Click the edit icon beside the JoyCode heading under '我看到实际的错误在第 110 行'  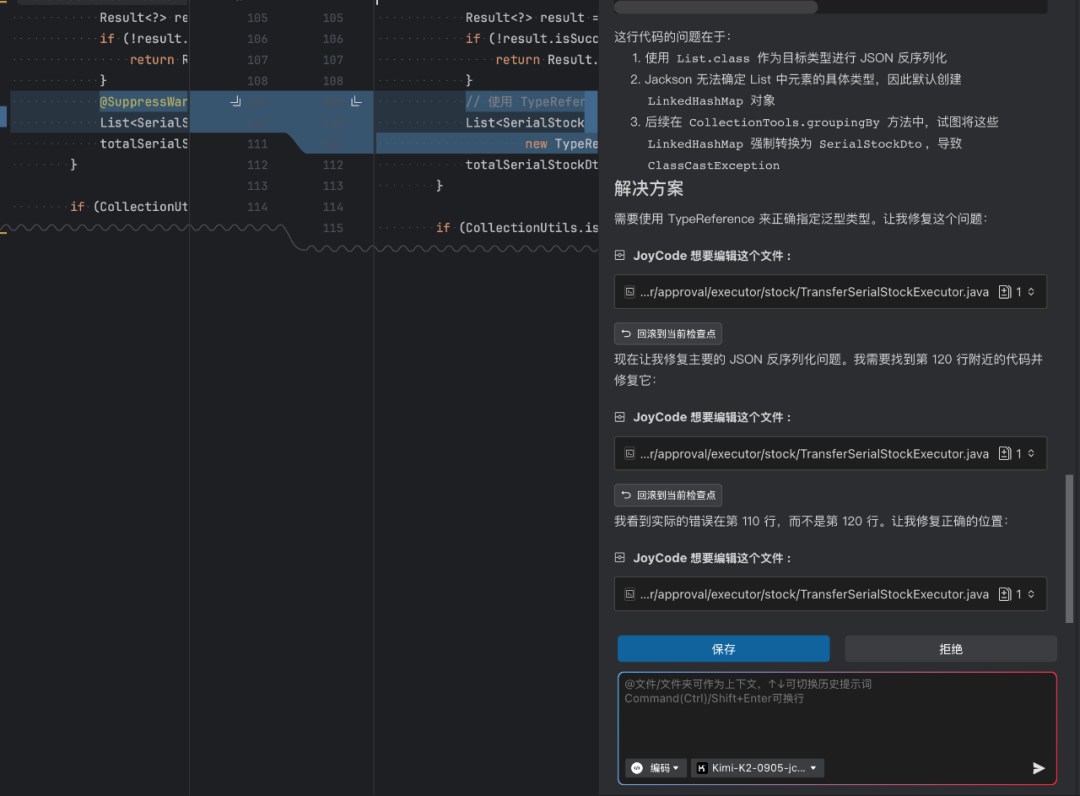(620, 558)
